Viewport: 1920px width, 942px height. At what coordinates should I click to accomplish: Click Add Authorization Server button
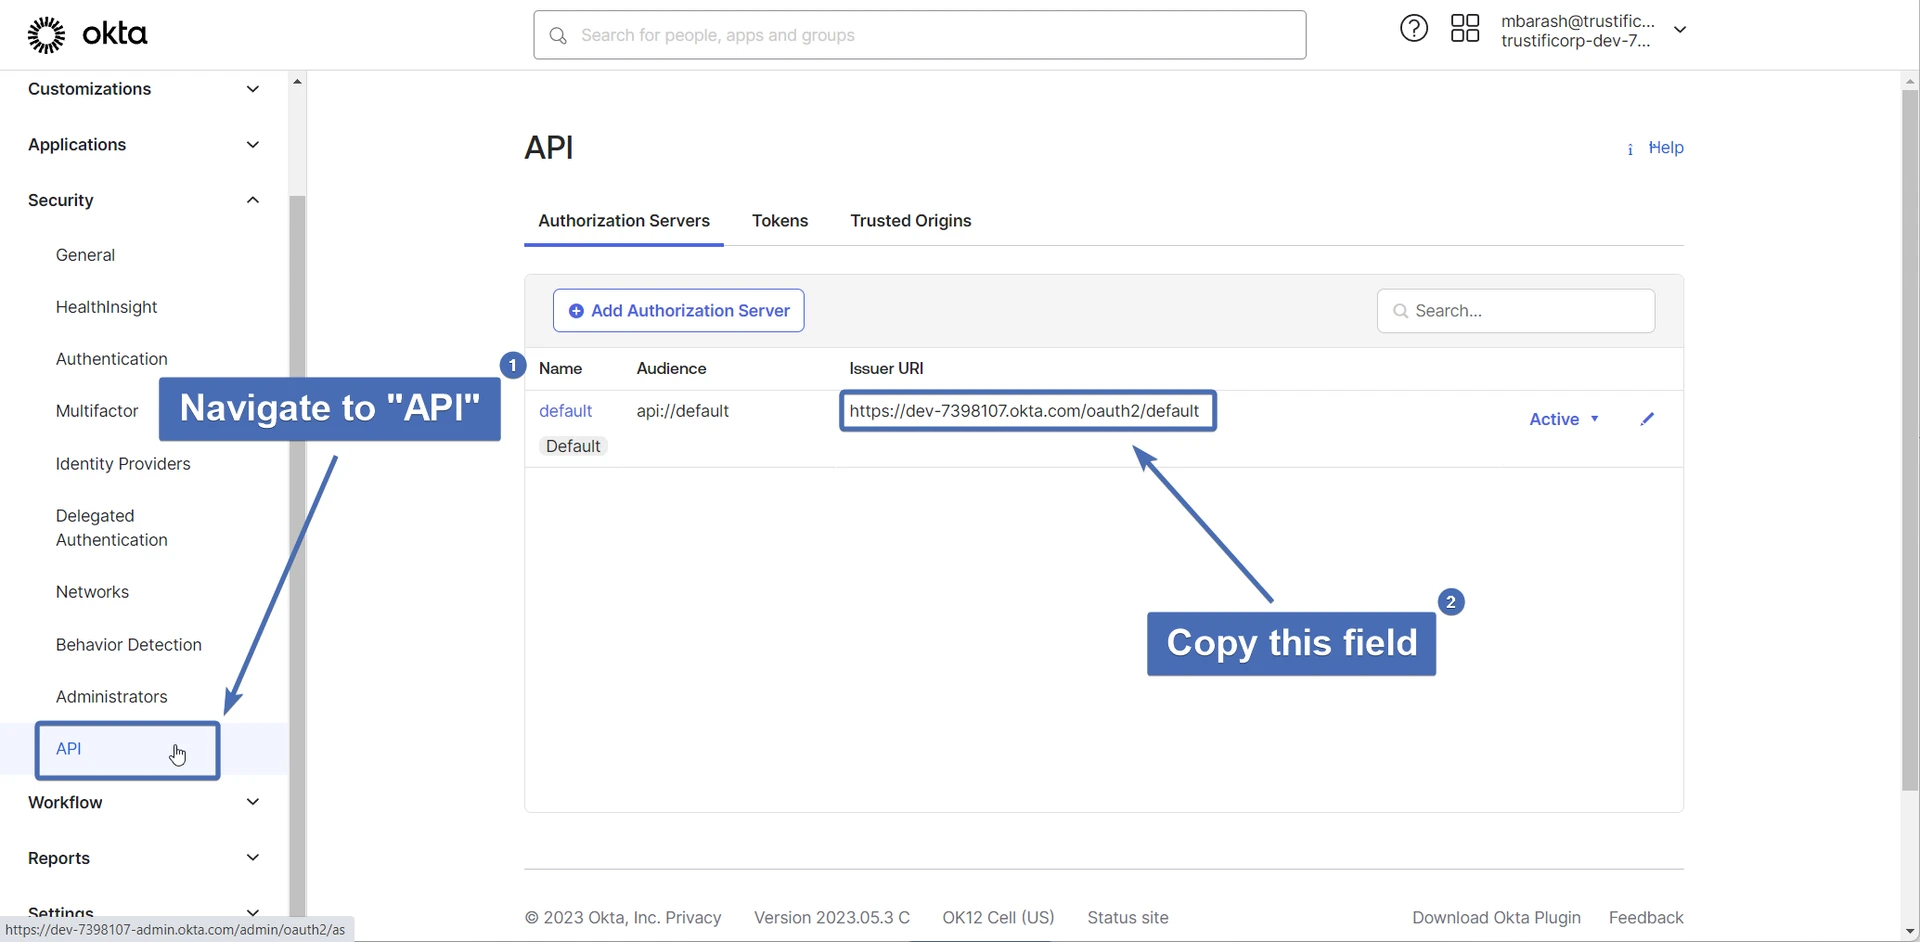coord(678,311)
